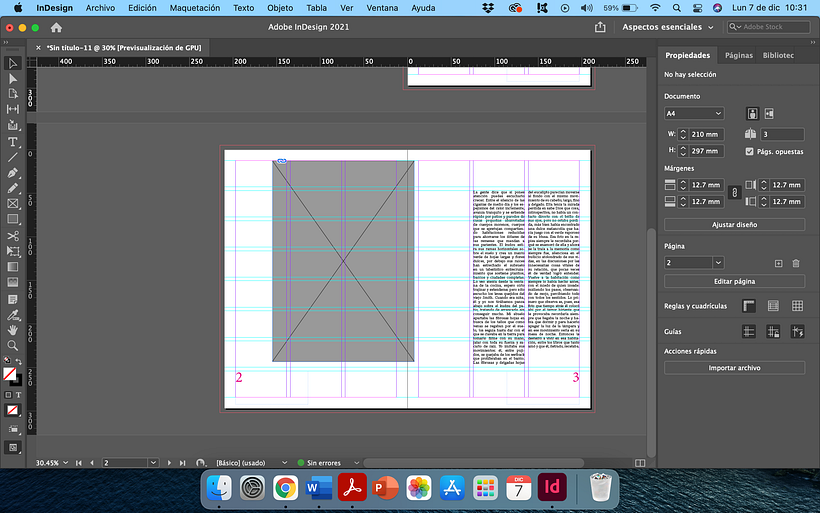Pick the Gradient Feather tool
Screen dimensions: 820x513
coord(13,282)
